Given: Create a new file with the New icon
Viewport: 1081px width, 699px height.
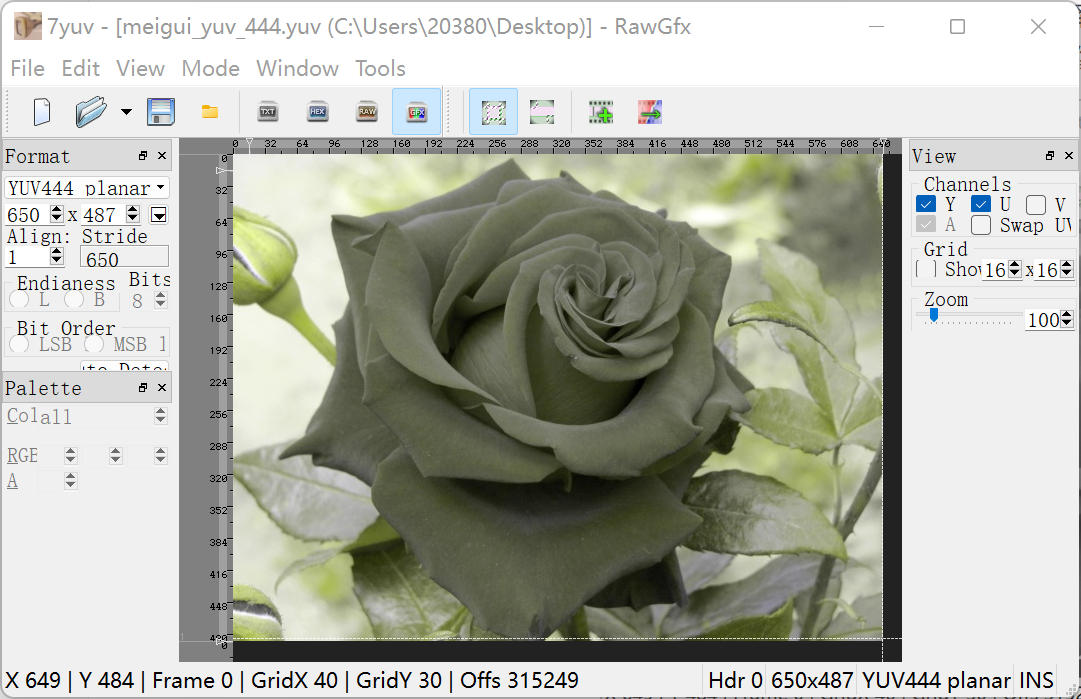Looking at the screenshot, I should click(x=40, y=111).
